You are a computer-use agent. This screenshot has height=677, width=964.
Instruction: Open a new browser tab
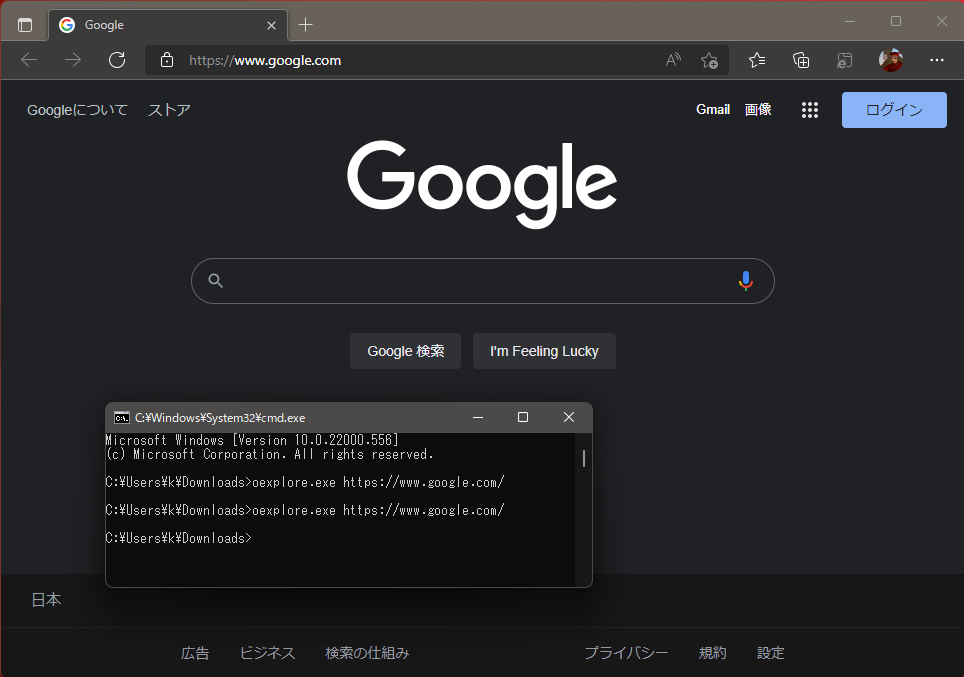[306, 25]
